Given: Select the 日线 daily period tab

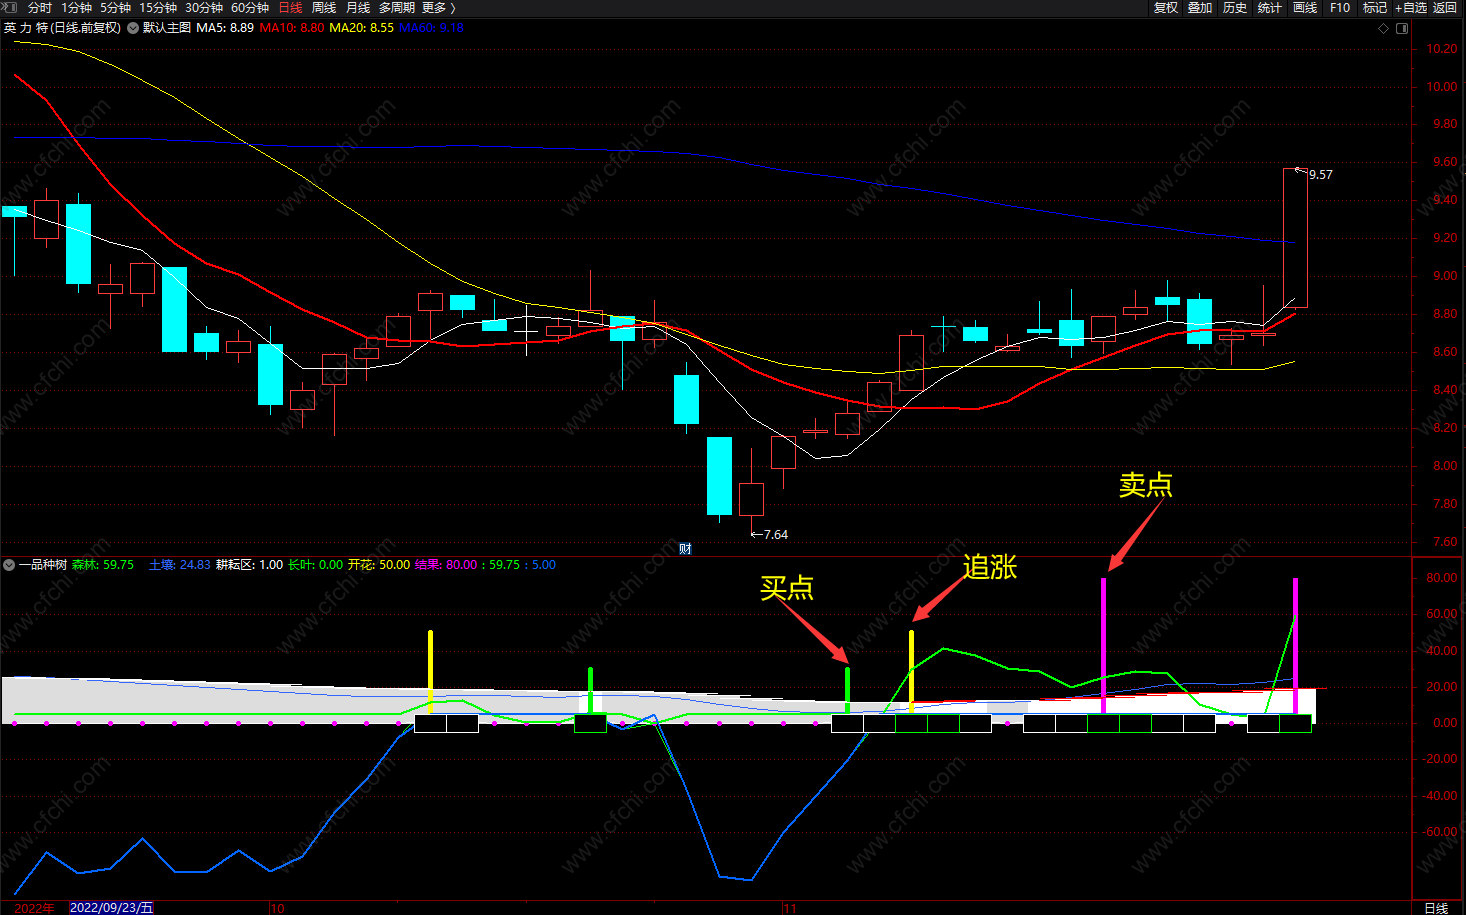Looking at the screenshot, I should pos(290,8).
